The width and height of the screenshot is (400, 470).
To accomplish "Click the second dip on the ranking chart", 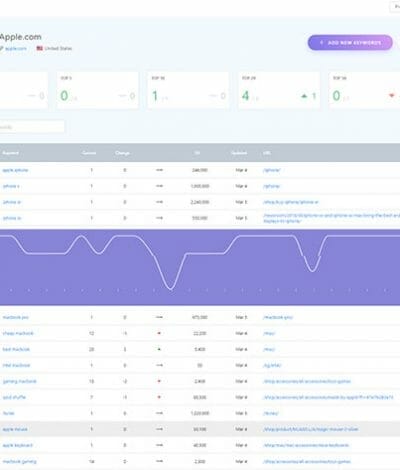I will 99,254.
